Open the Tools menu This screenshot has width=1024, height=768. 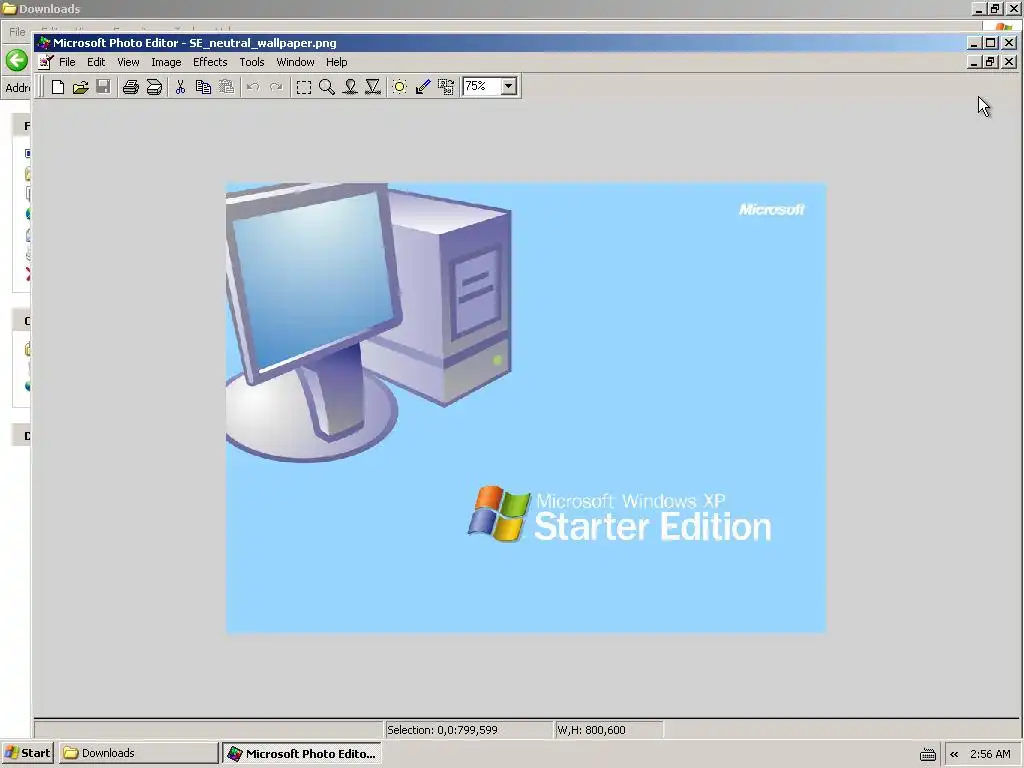[x=251, y=62]
